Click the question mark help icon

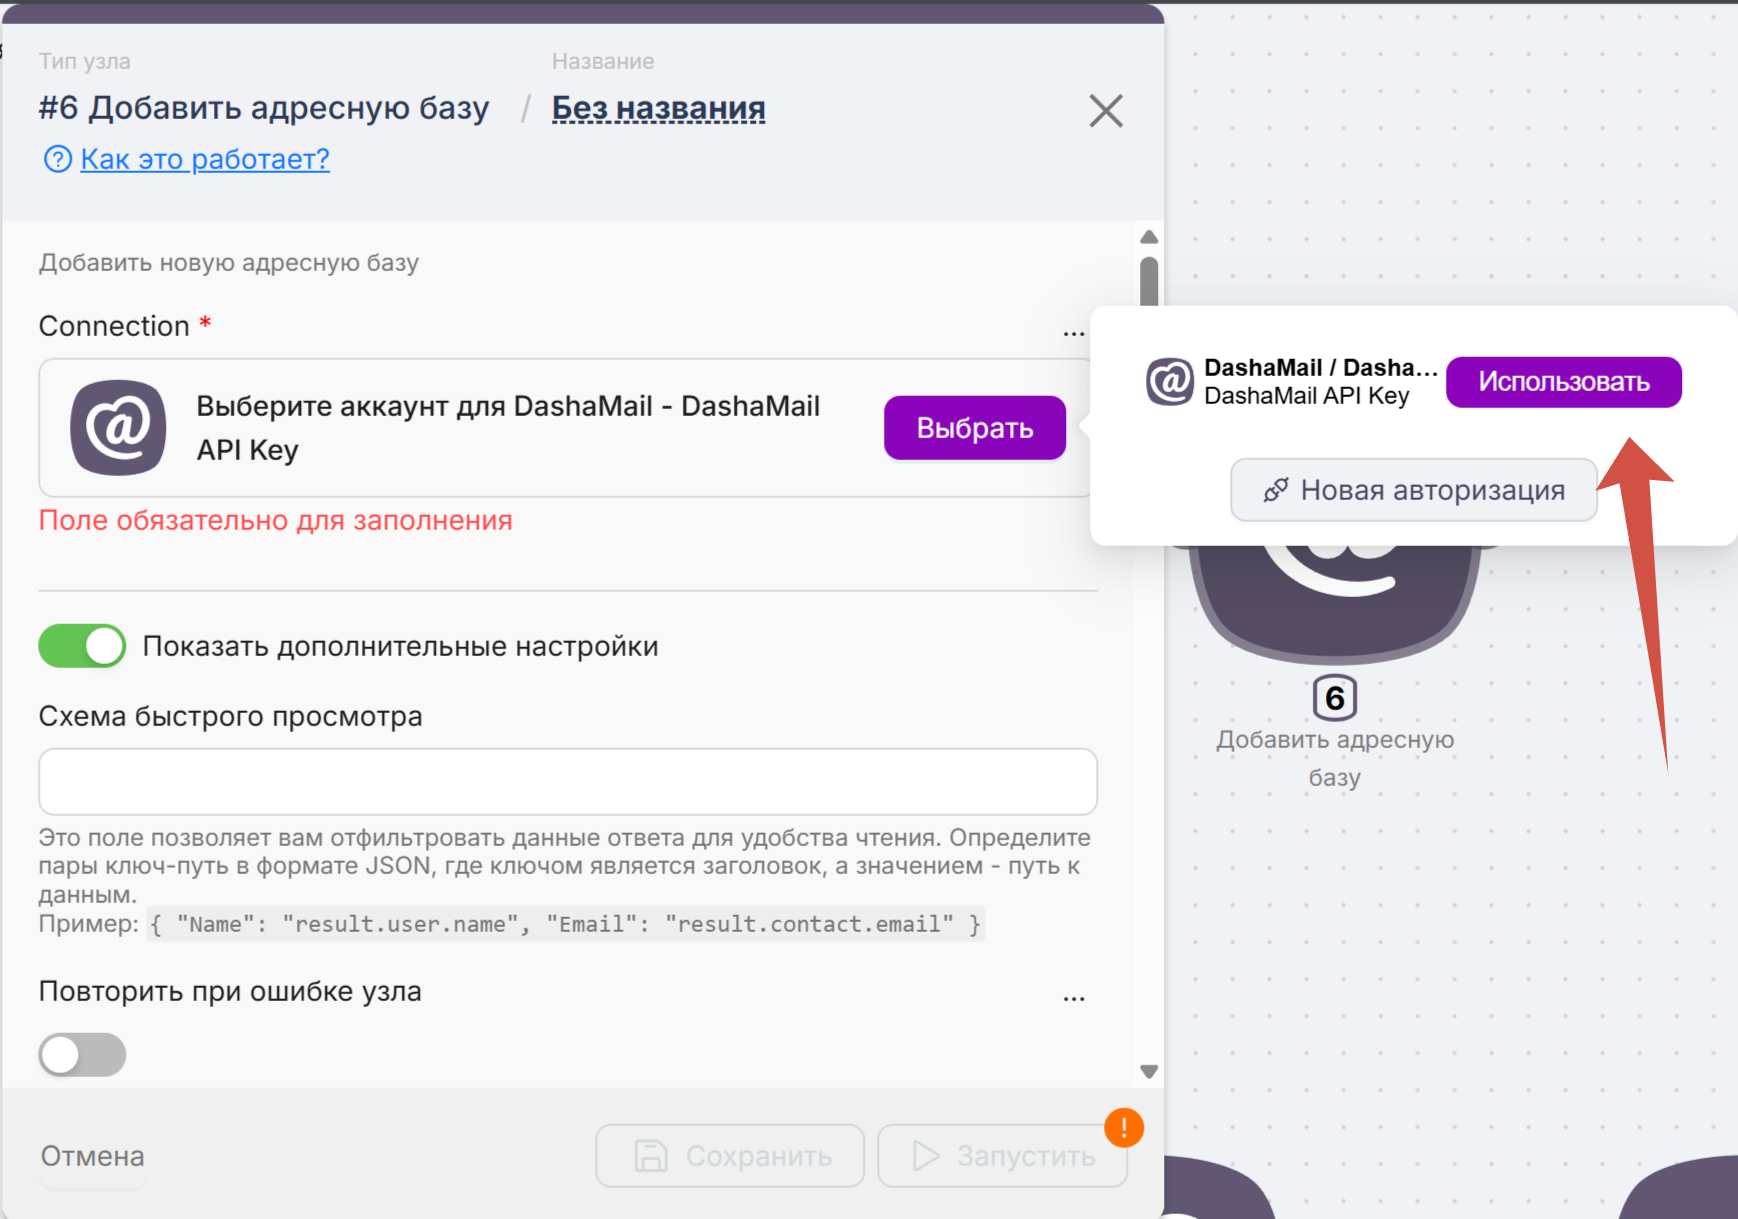pos(58,159)
